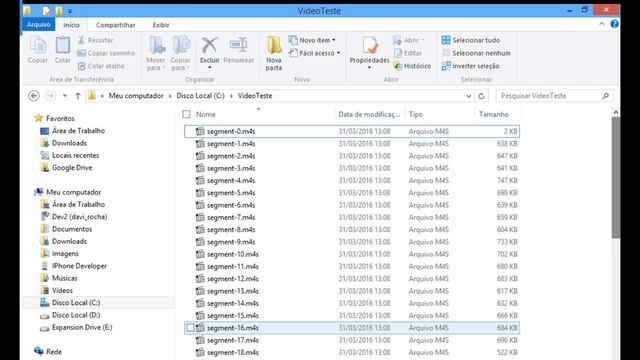The width and height of the screenshot is (640, 360).
Task: Open iPhone Developer in navigation pane
Action: (x=79, y=266)
